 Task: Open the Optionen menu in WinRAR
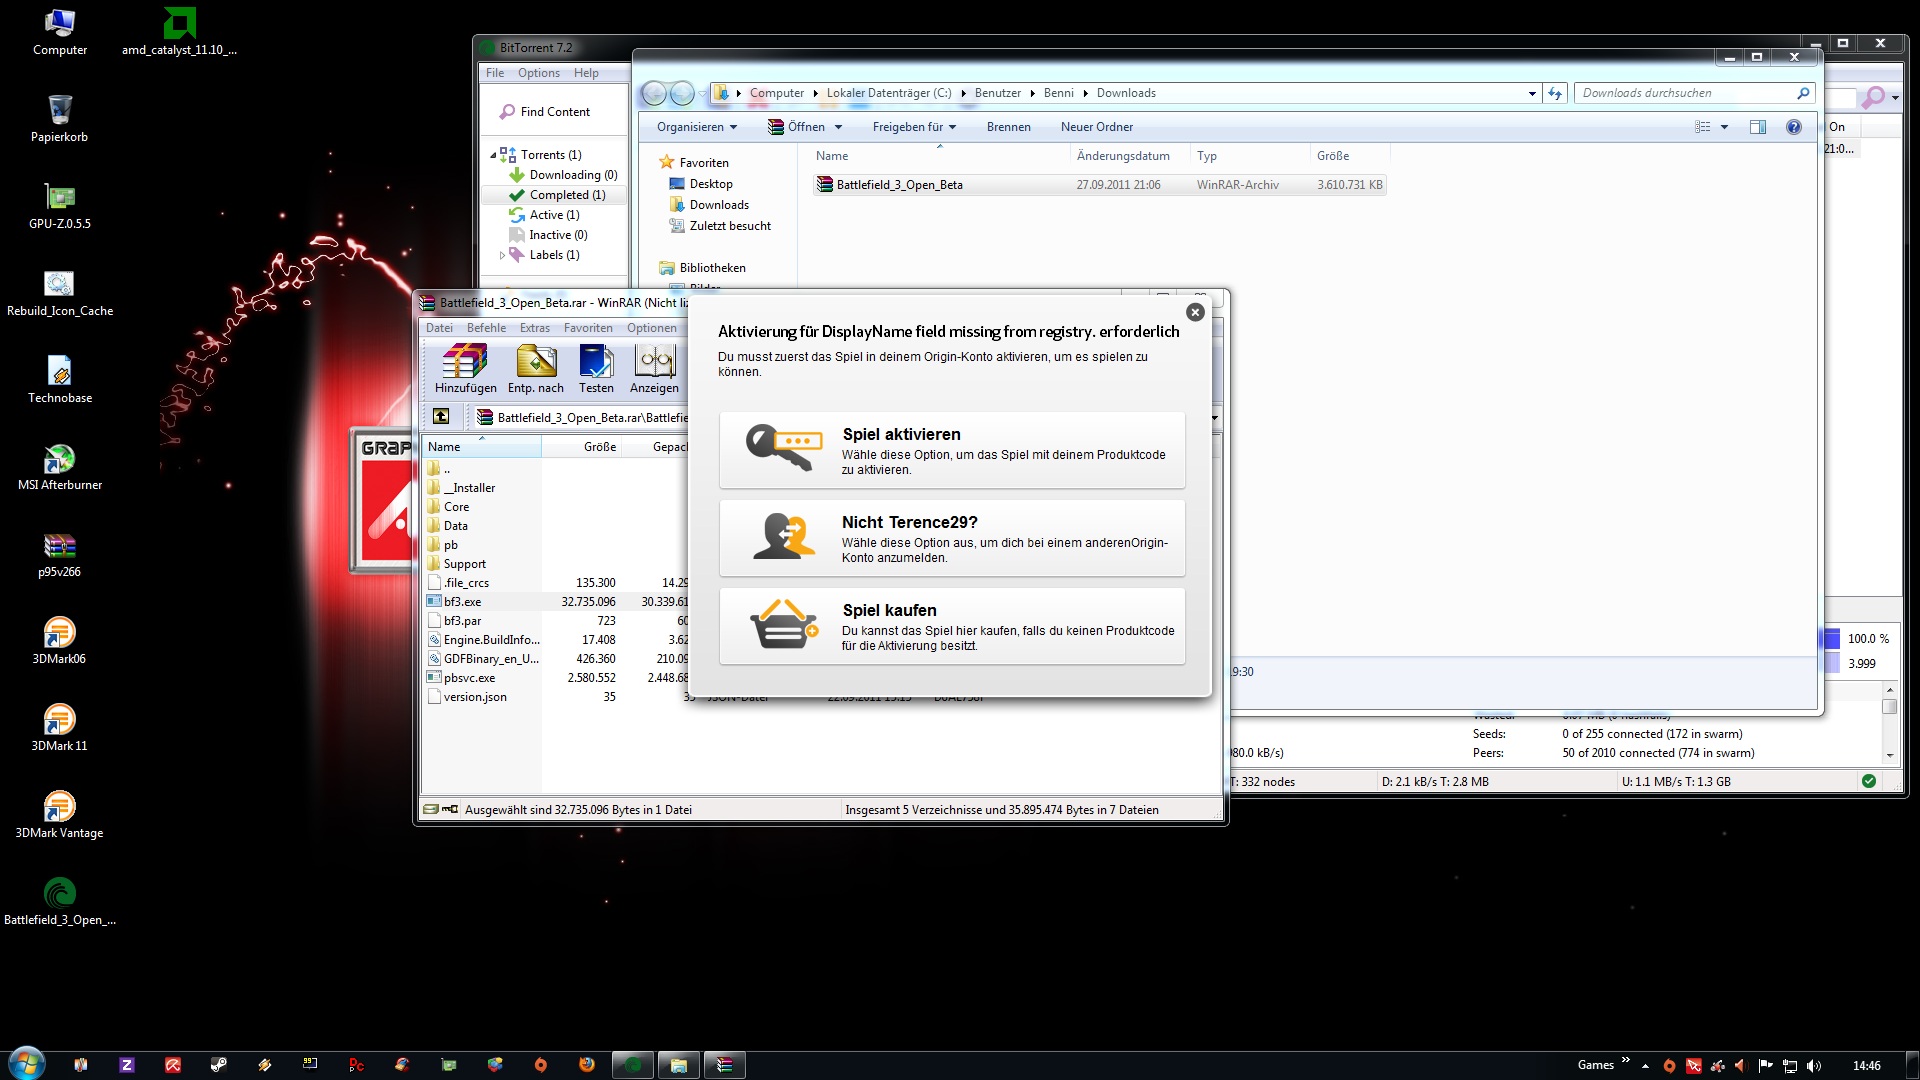652,328
